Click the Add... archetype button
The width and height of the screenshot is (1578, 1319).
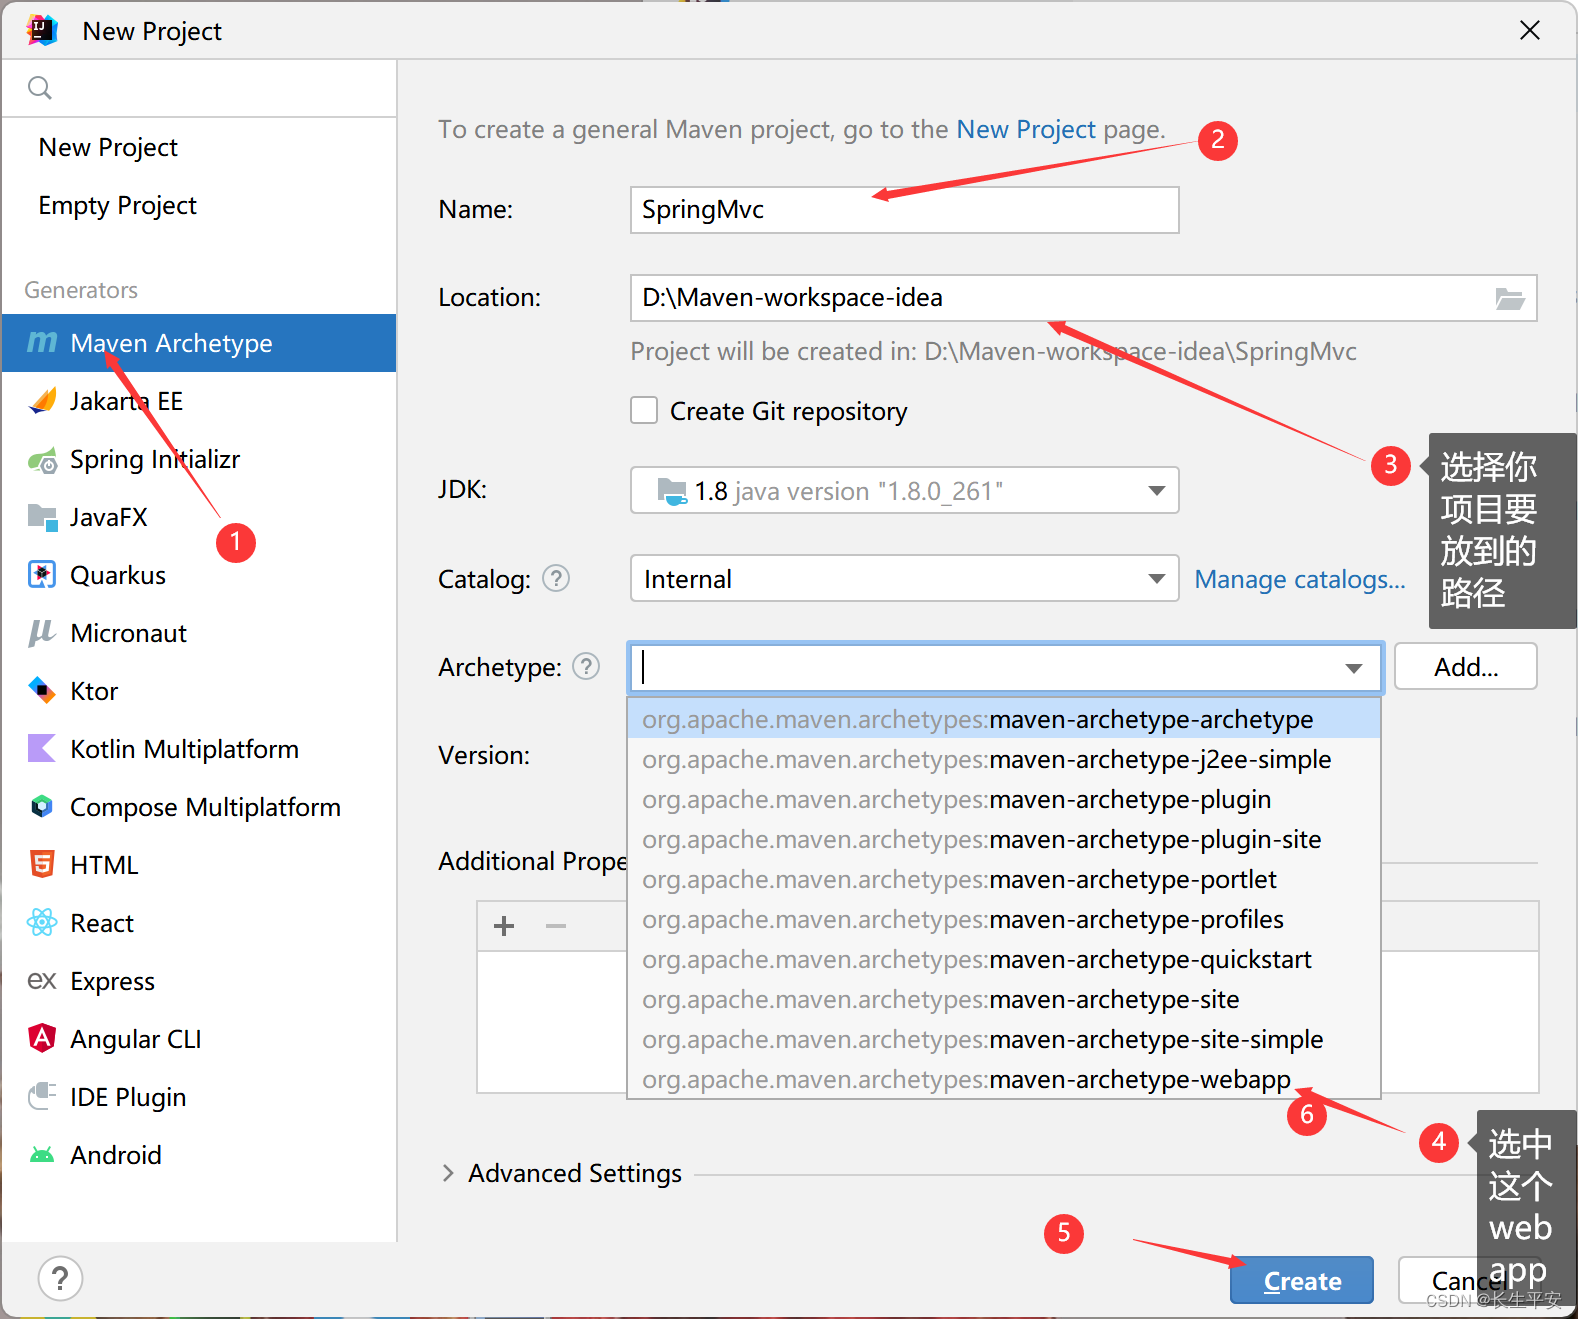(1465, 666)
